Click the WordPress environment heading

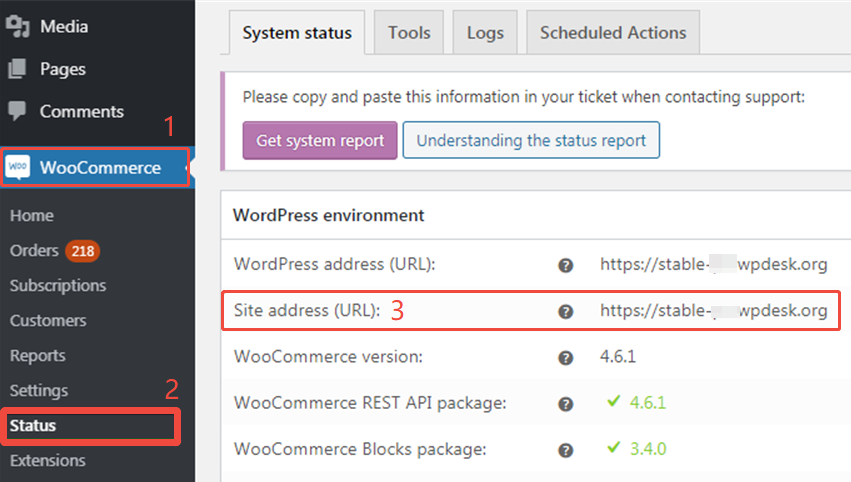[x=328, y=215]
